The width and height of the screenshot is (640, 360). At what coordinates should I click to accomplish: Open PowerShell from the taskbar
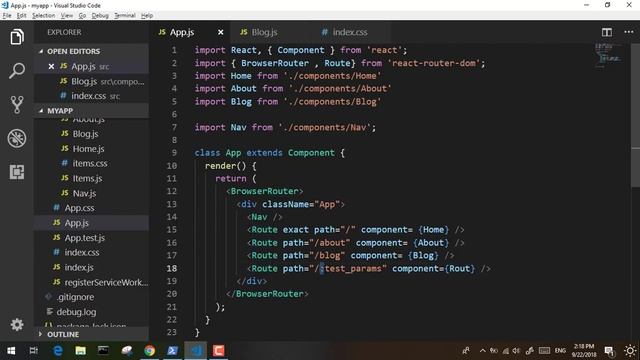(x=172, y=351)
